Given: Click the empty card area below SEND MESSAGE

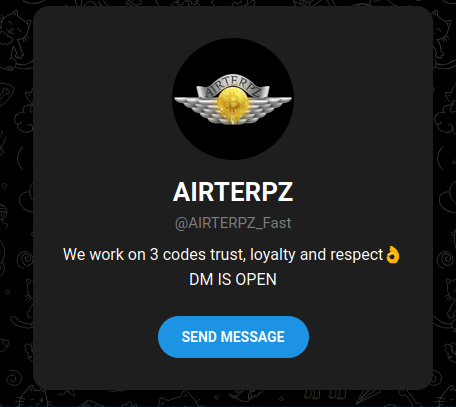Looking at the screenshot, I should pyautogui.click(x=233, y=373).
